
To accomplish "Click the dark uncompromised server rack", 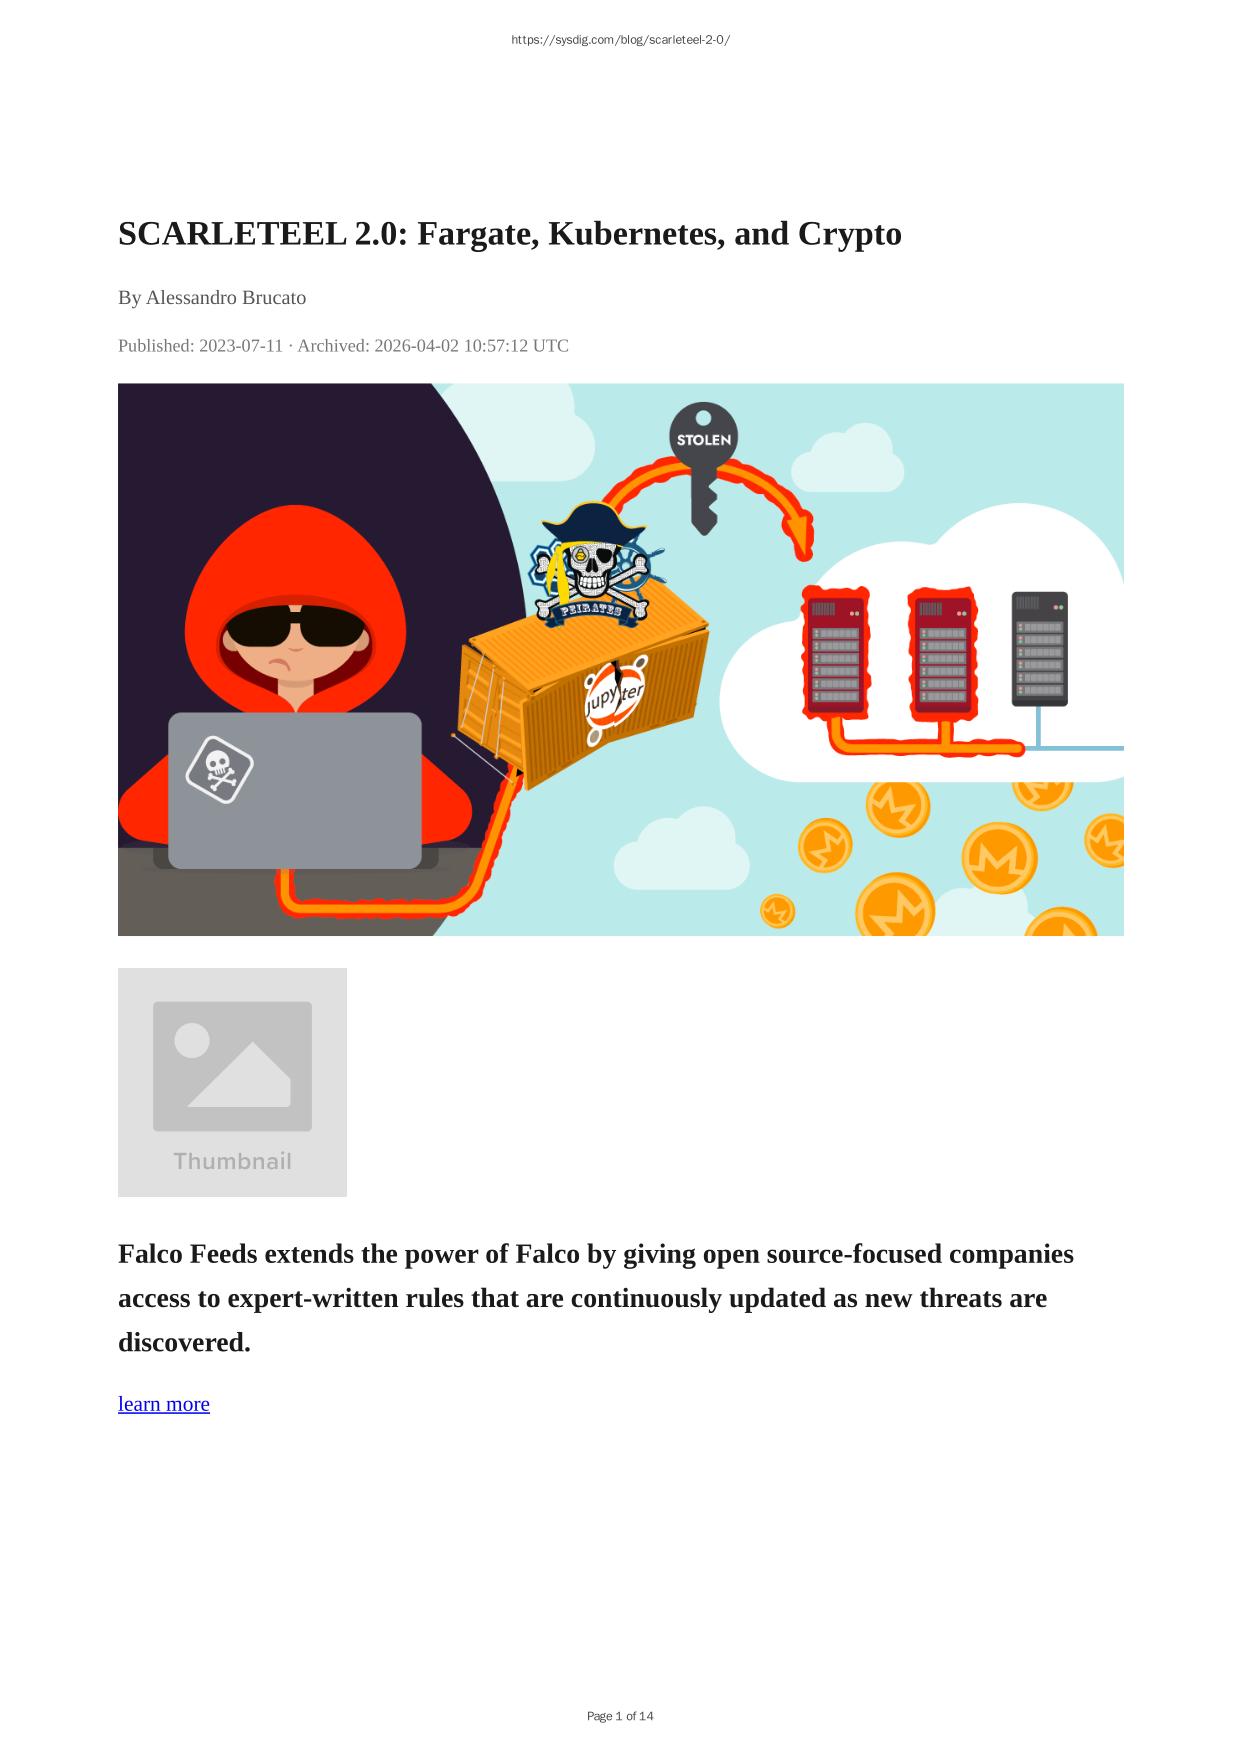I will tap(1040, 649).
